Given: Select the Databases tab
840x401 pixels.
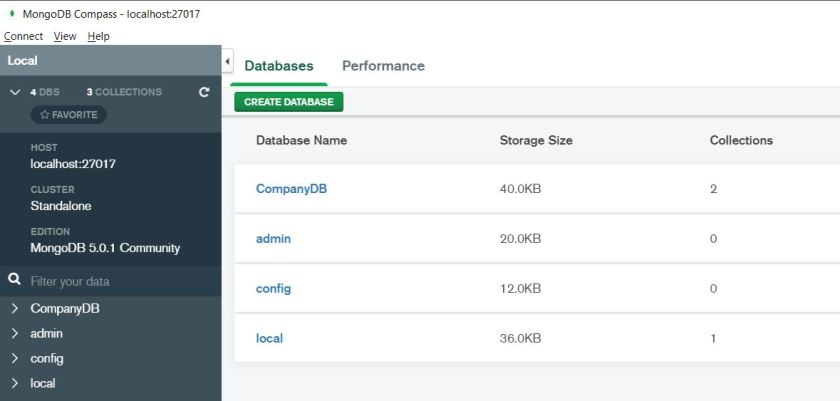Looking at the screenshot, I should click(279, 66).
